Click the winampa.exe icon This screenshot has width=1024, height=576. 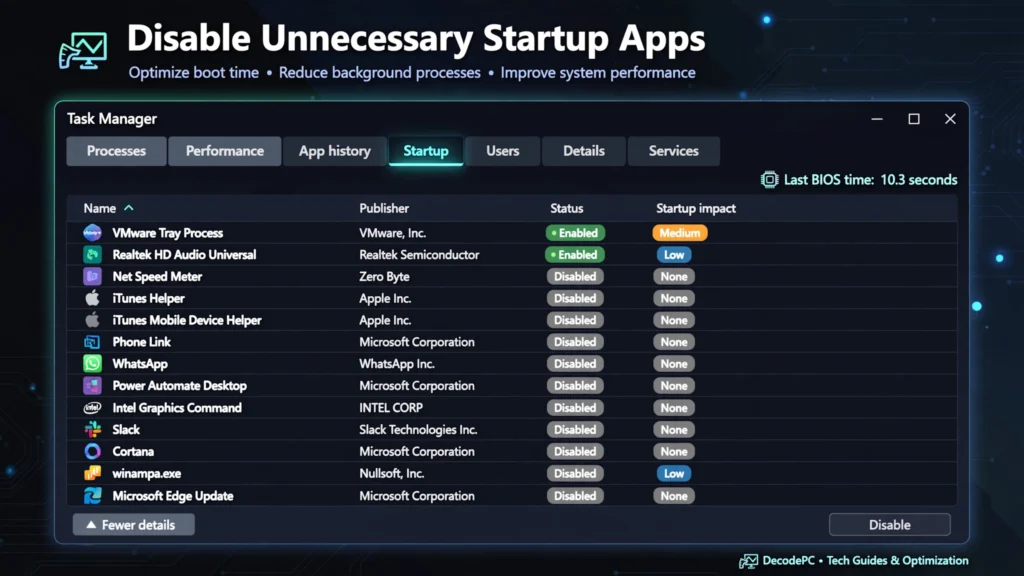coord(93,473)
